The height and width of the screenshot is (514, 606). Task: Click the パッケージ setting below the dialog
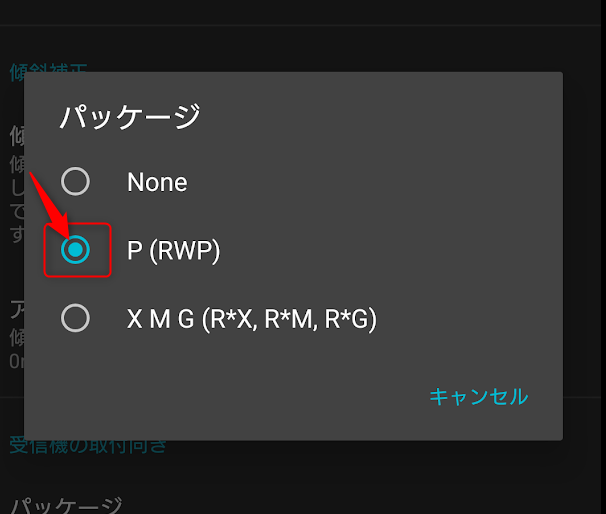66,505
